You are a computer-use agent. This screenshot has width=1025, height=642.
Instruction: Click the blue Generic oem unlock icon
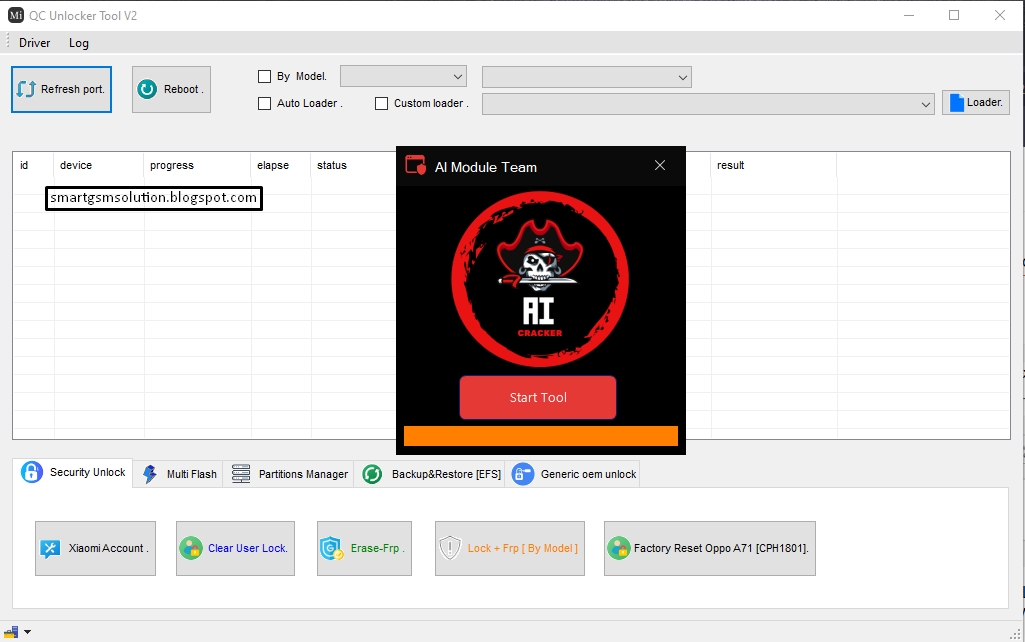point(523,474)
